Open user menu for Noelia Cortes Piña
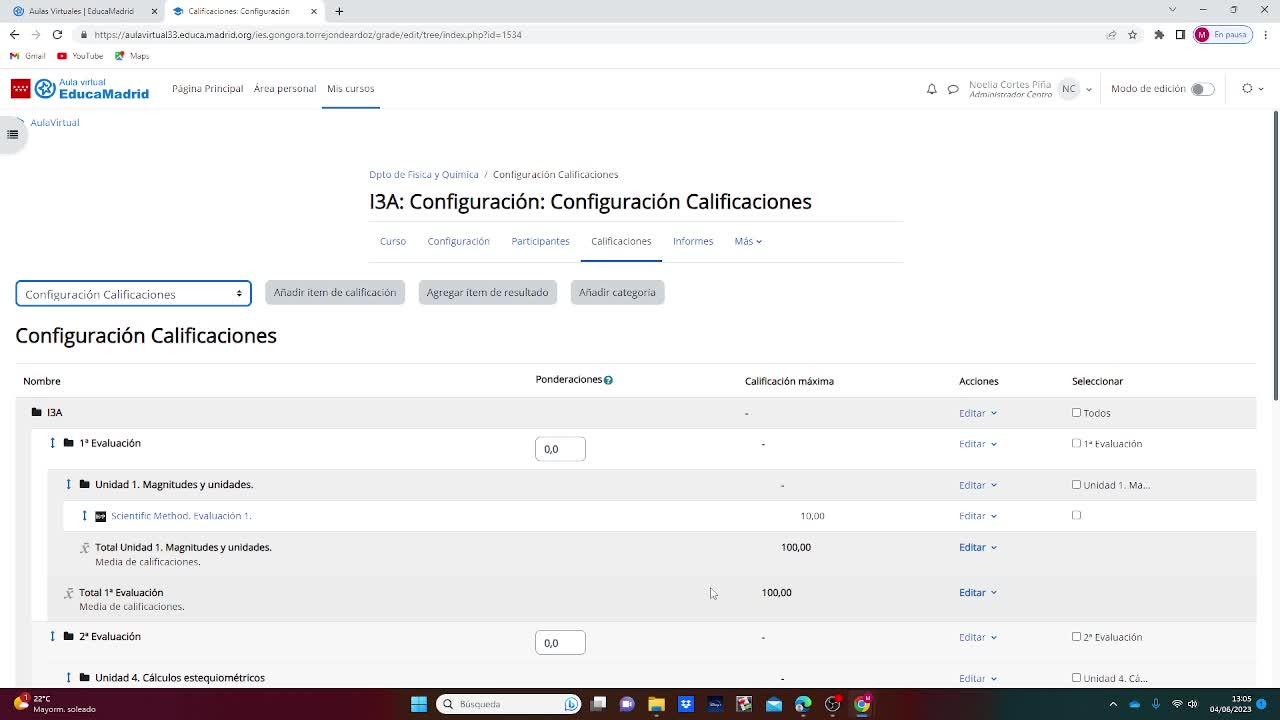The image size is (1280, 720). 1030,89
